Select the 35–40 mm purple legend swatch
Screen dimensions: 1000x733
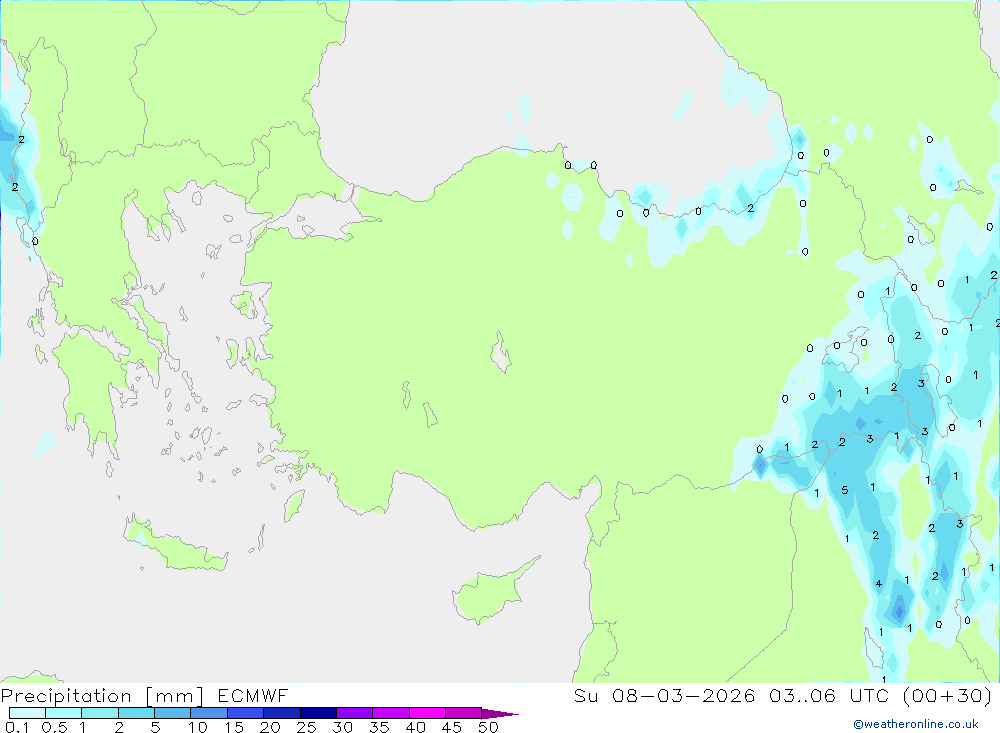tap(391, 713)
